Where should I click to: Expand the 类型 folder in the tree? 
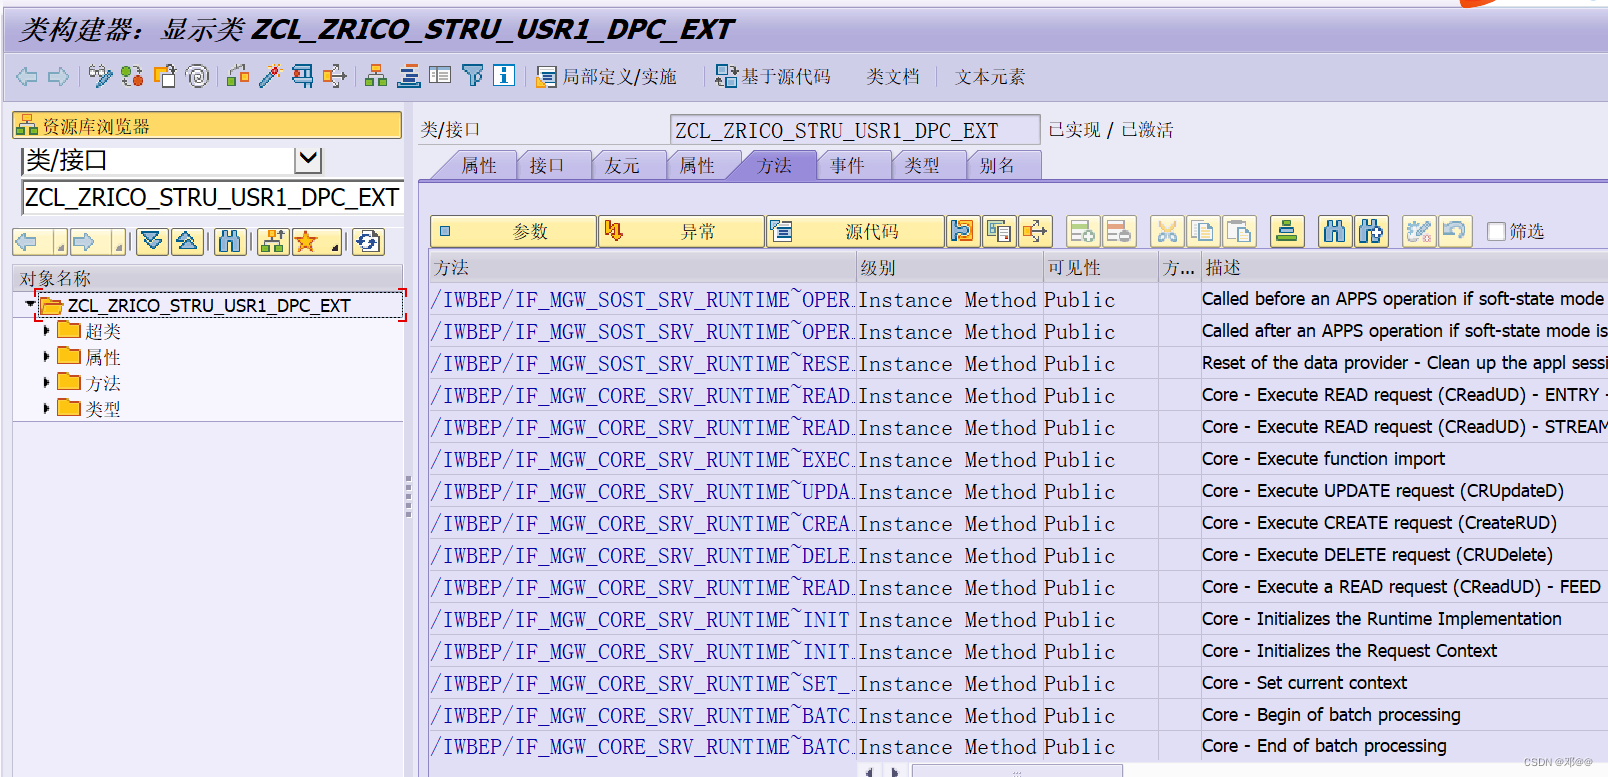coord(46,408)
